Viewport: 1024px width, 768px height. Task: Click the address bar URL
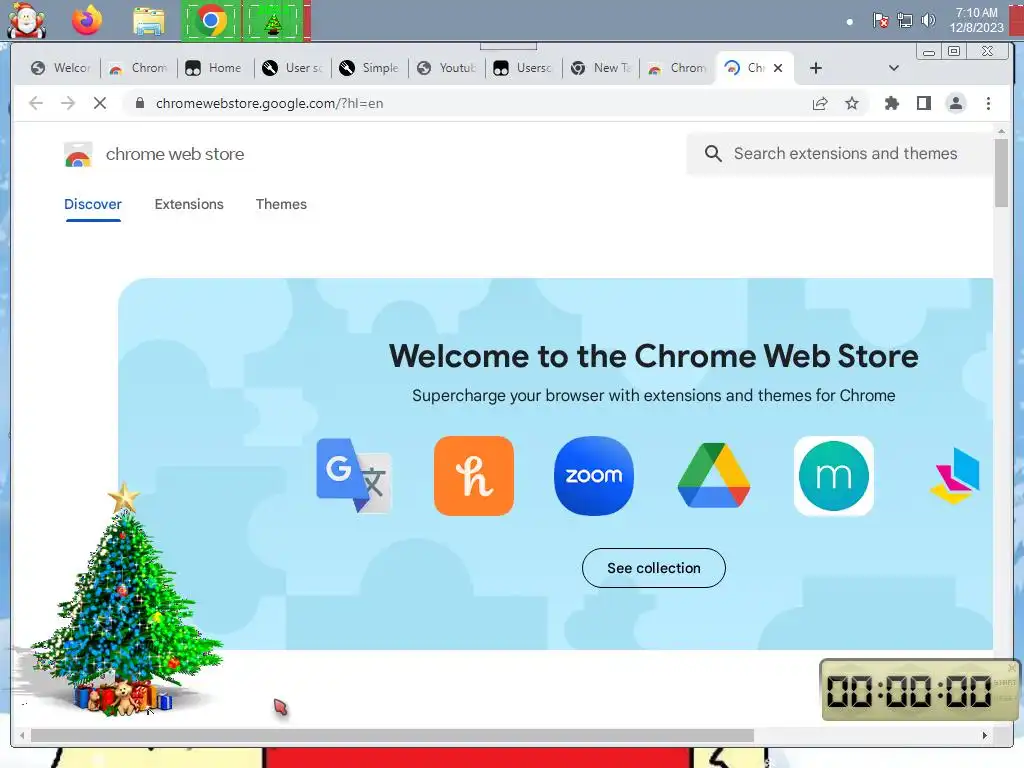click(x=270, y=103)
